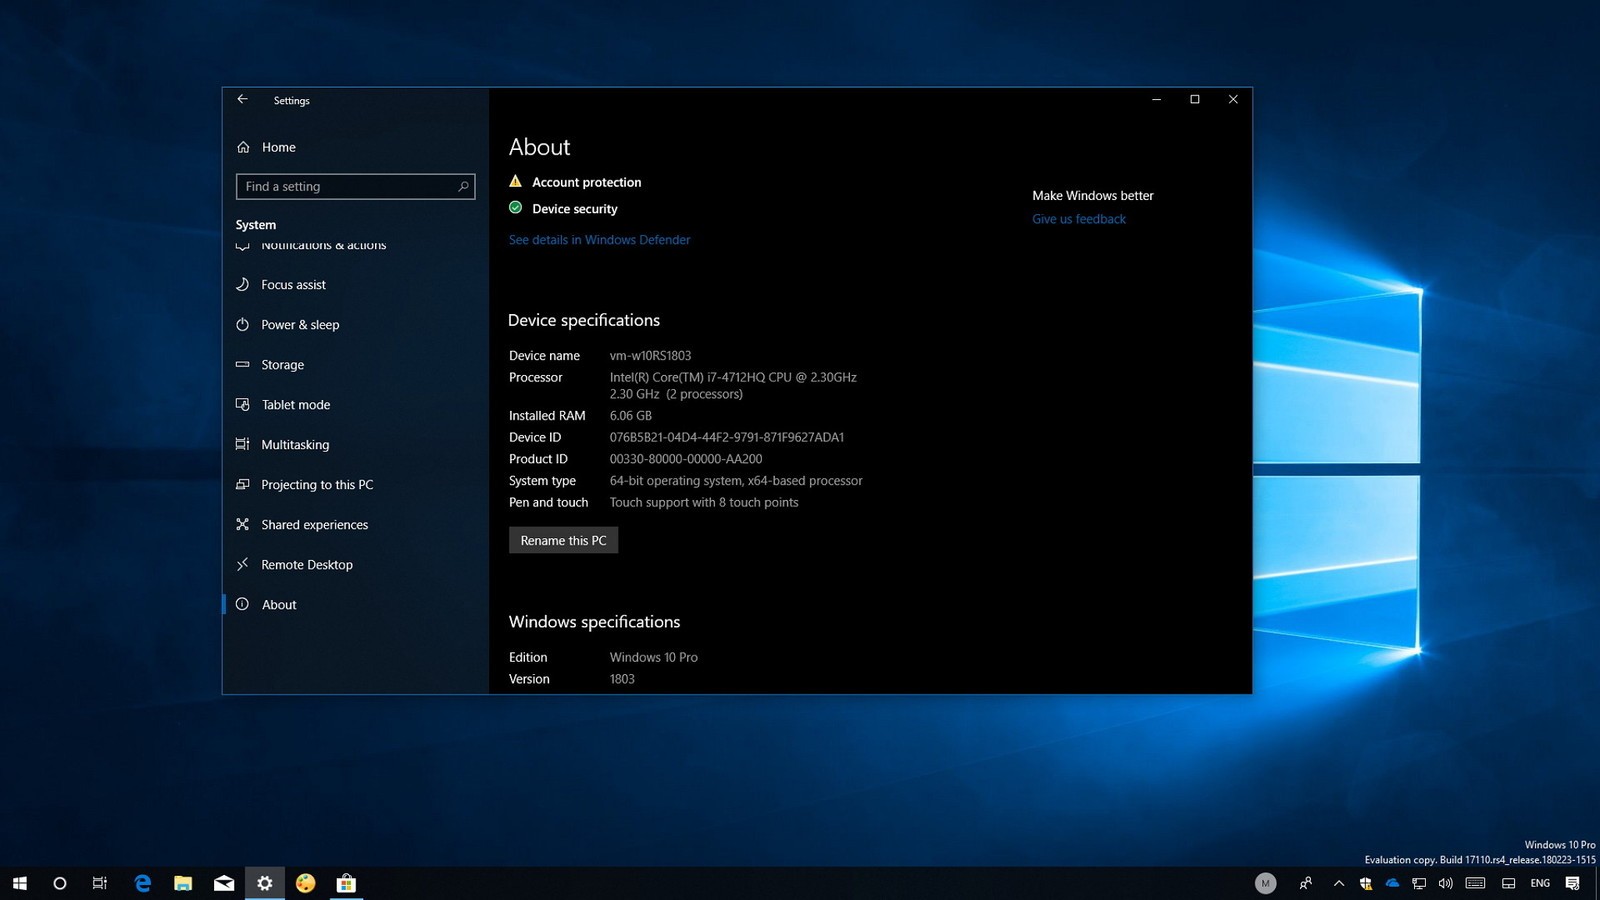Open the touch keyboard tray icon
Screen dimensions: 1600x900
coord(1476,883)
